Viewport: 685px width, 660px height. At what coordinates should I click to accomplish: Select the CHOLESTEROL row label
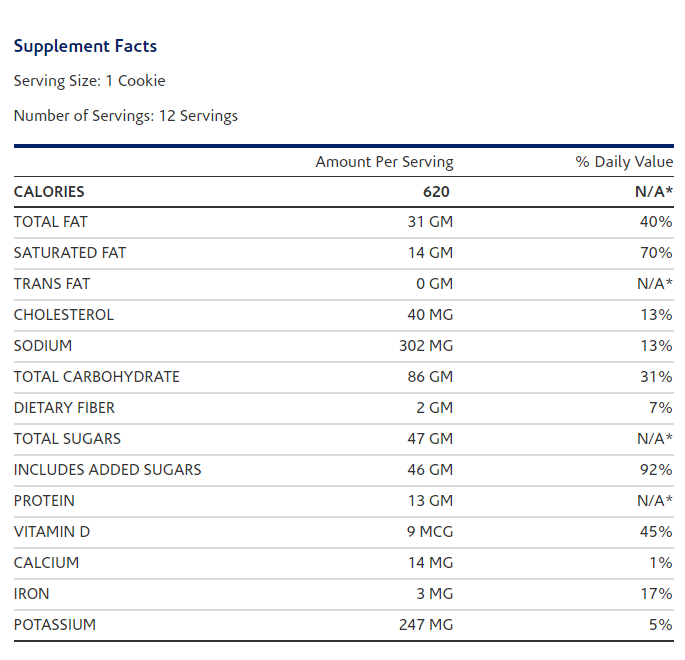64,315
